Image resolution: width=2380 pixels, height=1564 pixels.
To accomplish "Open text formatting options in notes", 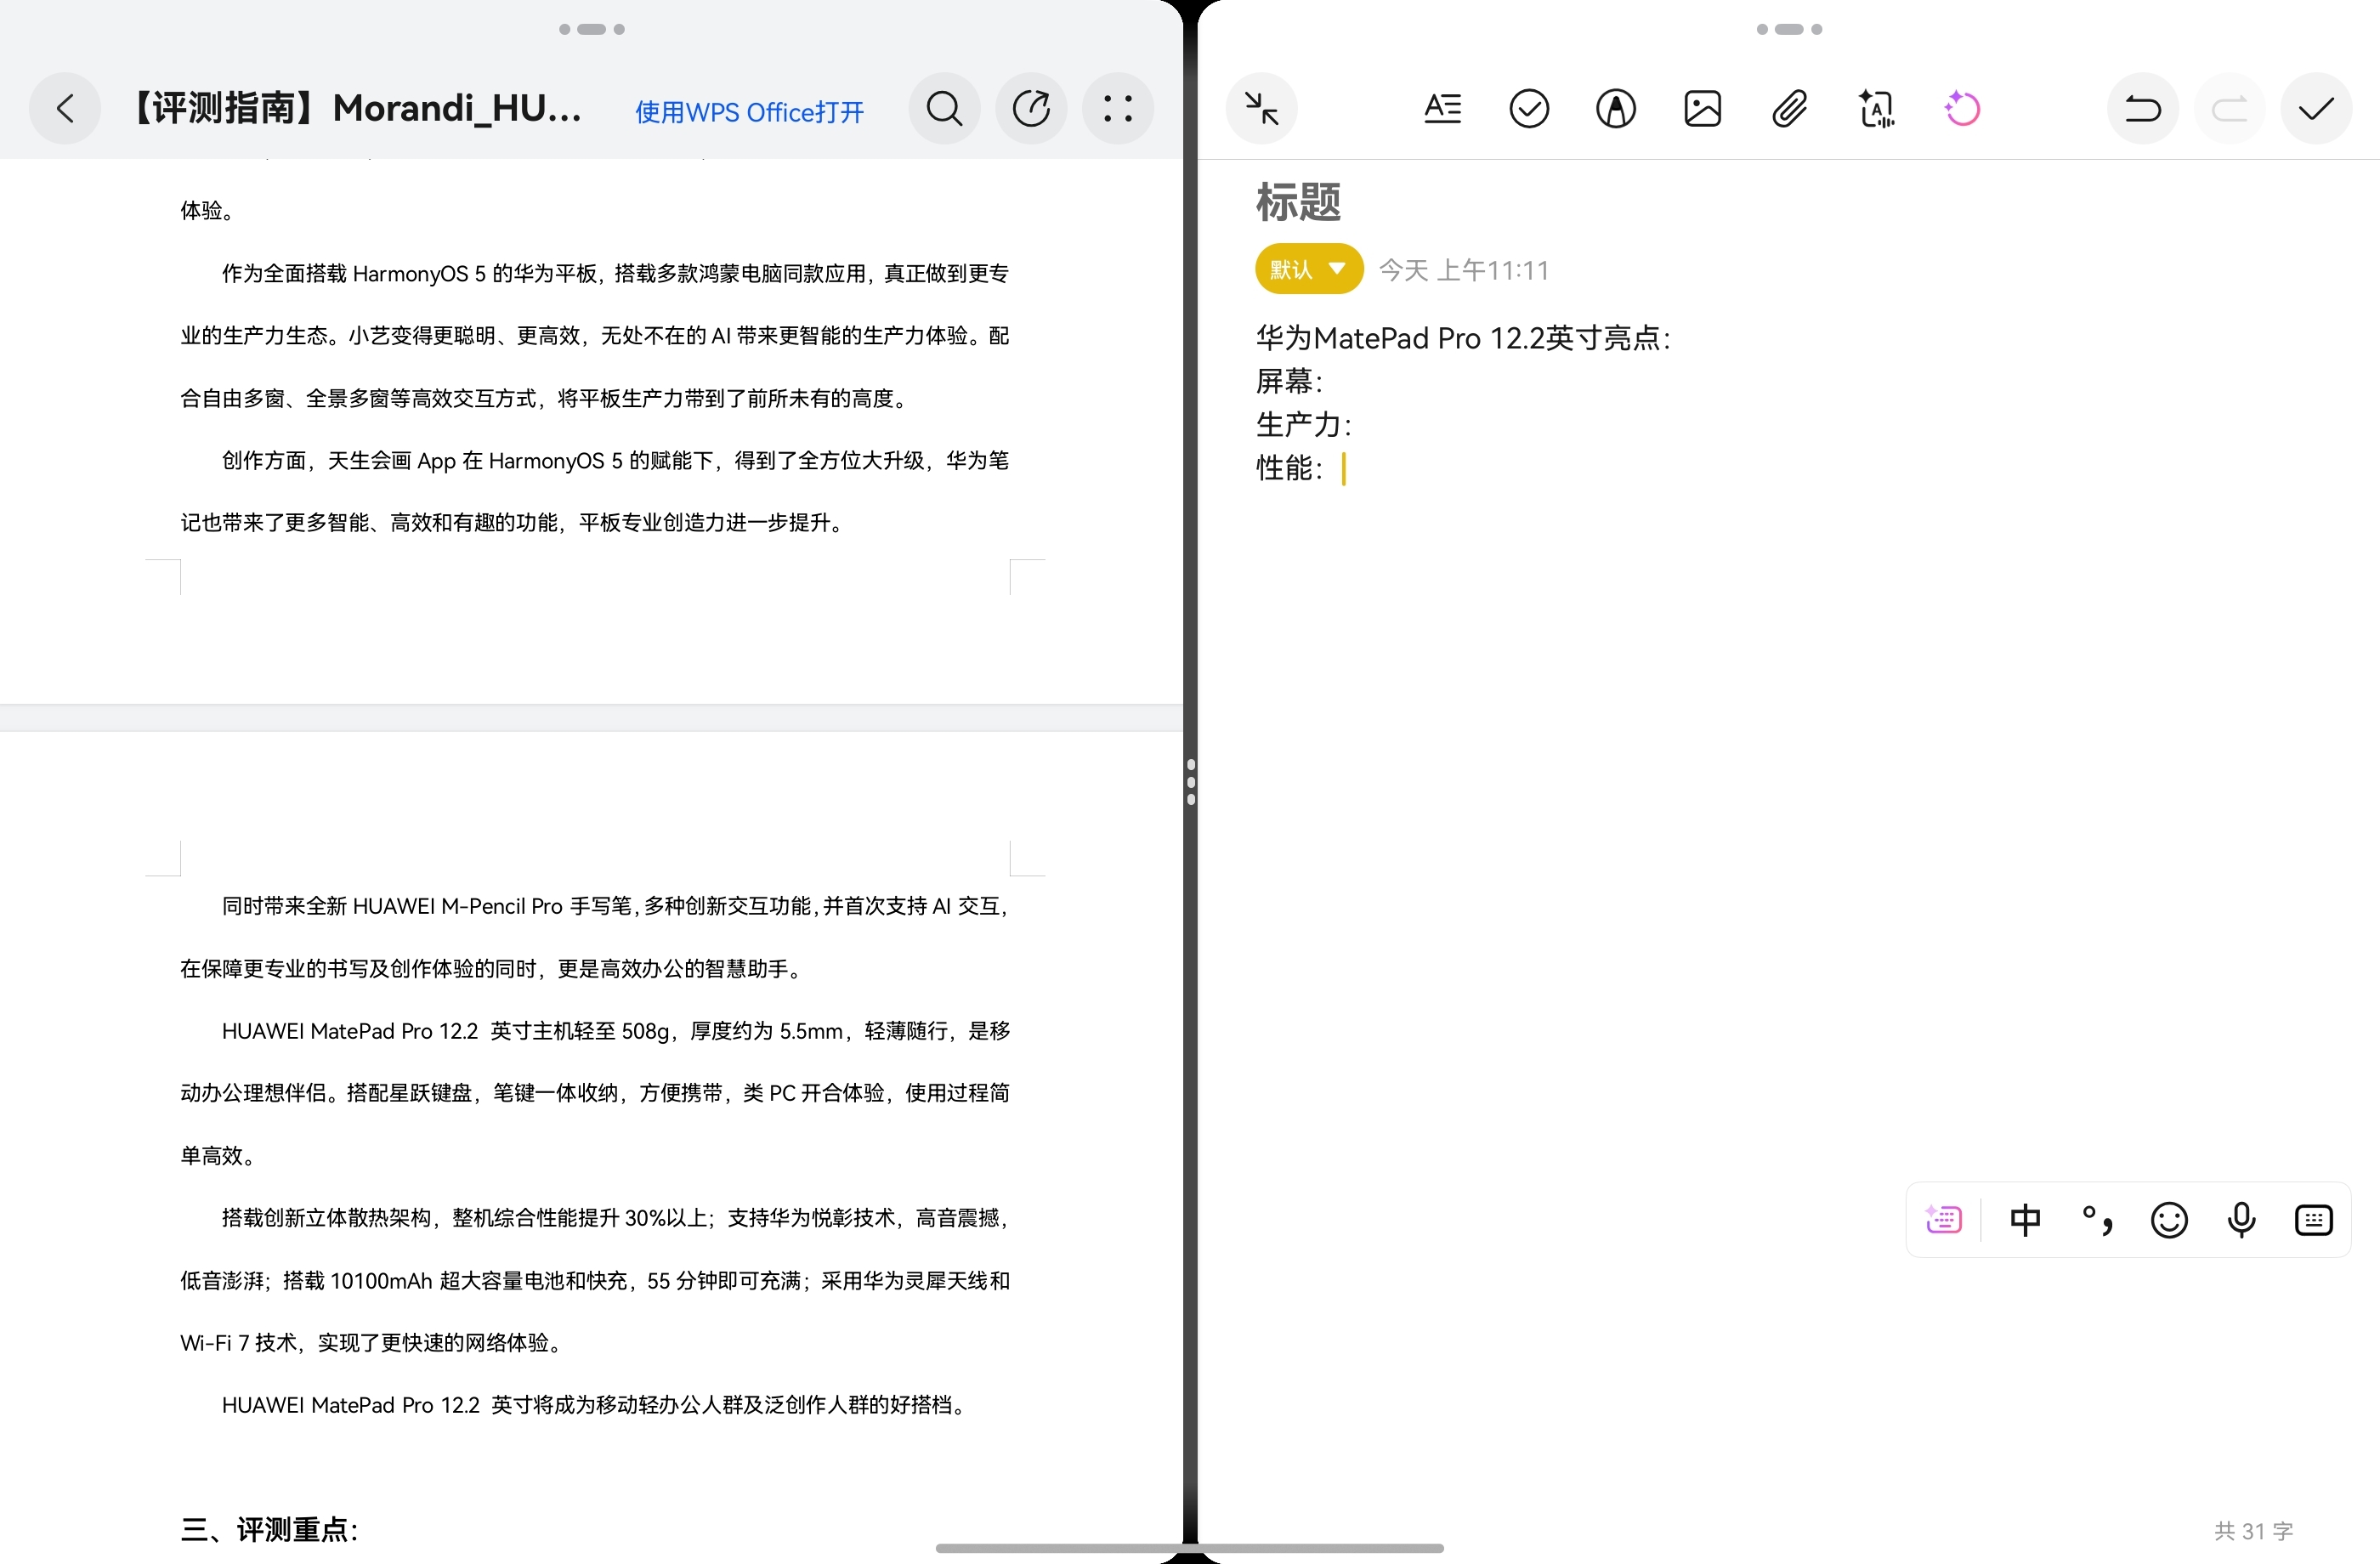I will pyautogui.click(x=1442, y=108).
